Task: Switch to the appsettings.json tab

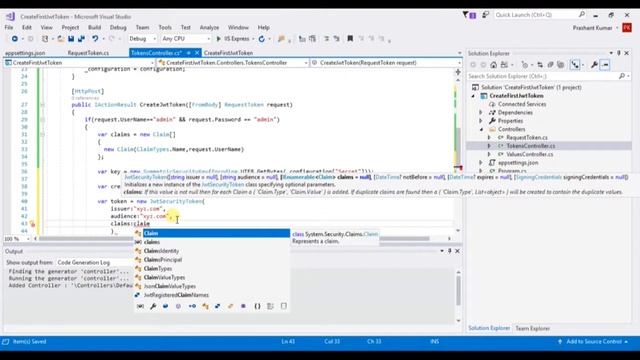Action: pos(25,53)
